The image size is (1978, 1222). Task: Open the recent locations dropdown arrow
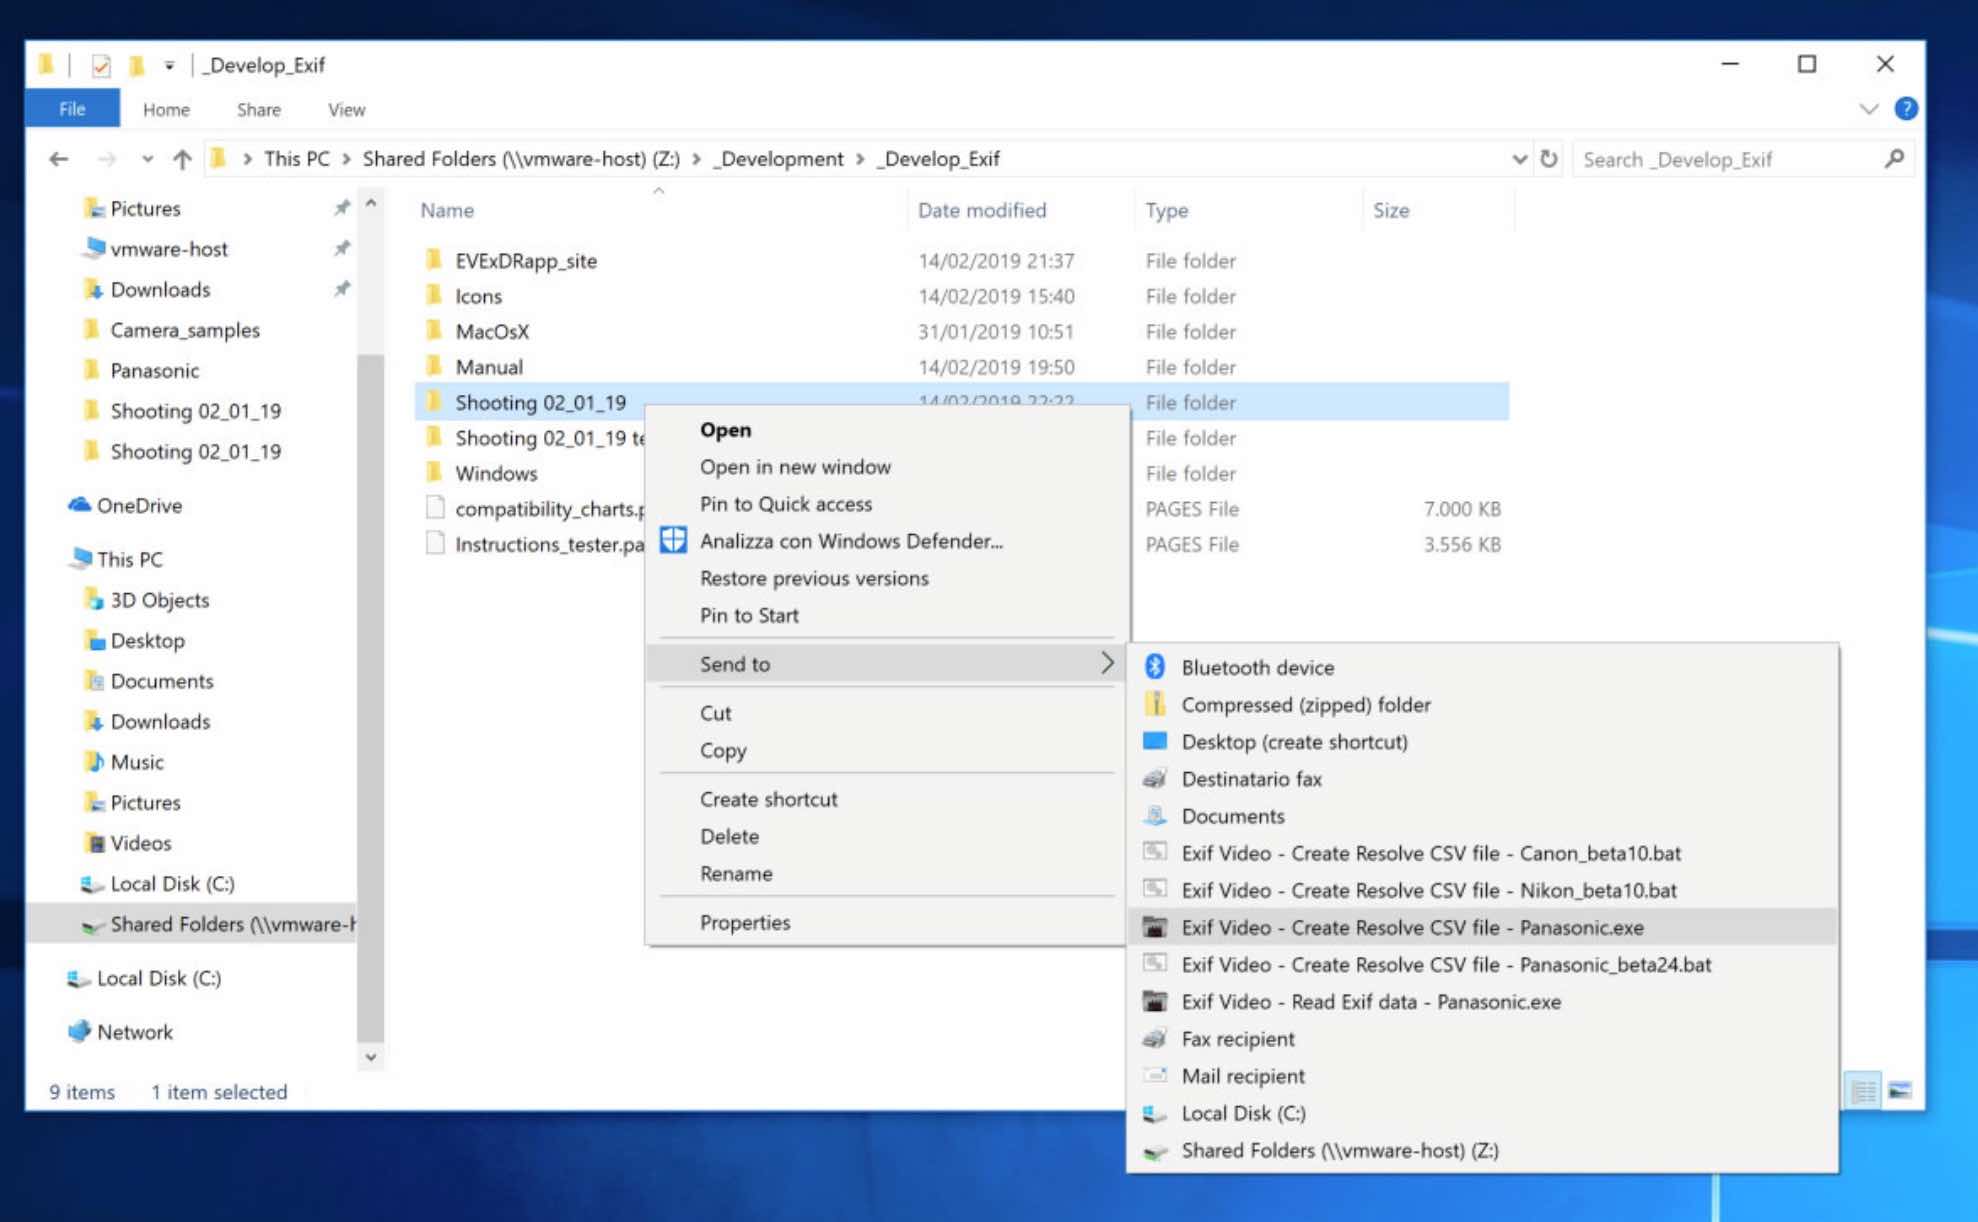coord(147,158)
